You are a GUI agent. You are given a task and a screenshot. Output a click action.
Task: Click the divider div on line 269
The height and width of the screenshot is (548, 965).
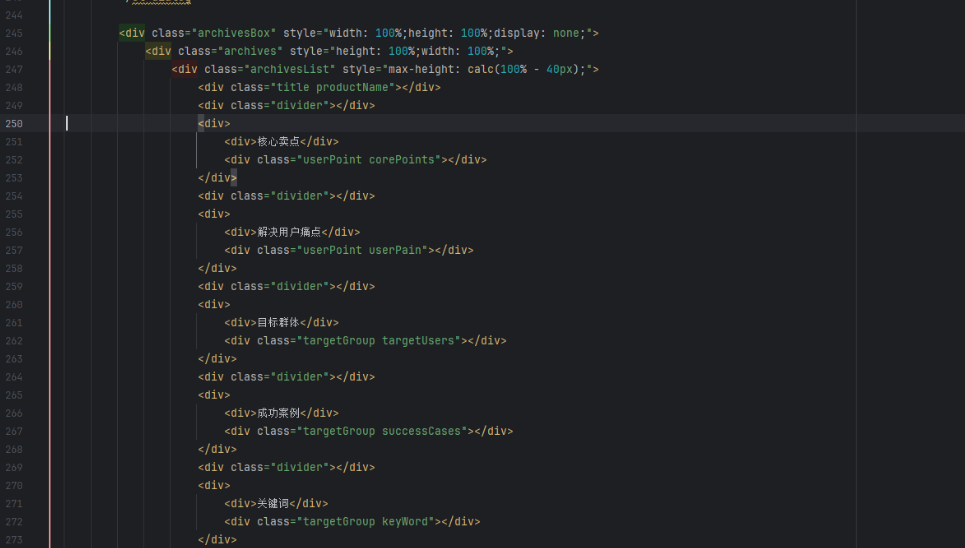click(x=286, y=467)
